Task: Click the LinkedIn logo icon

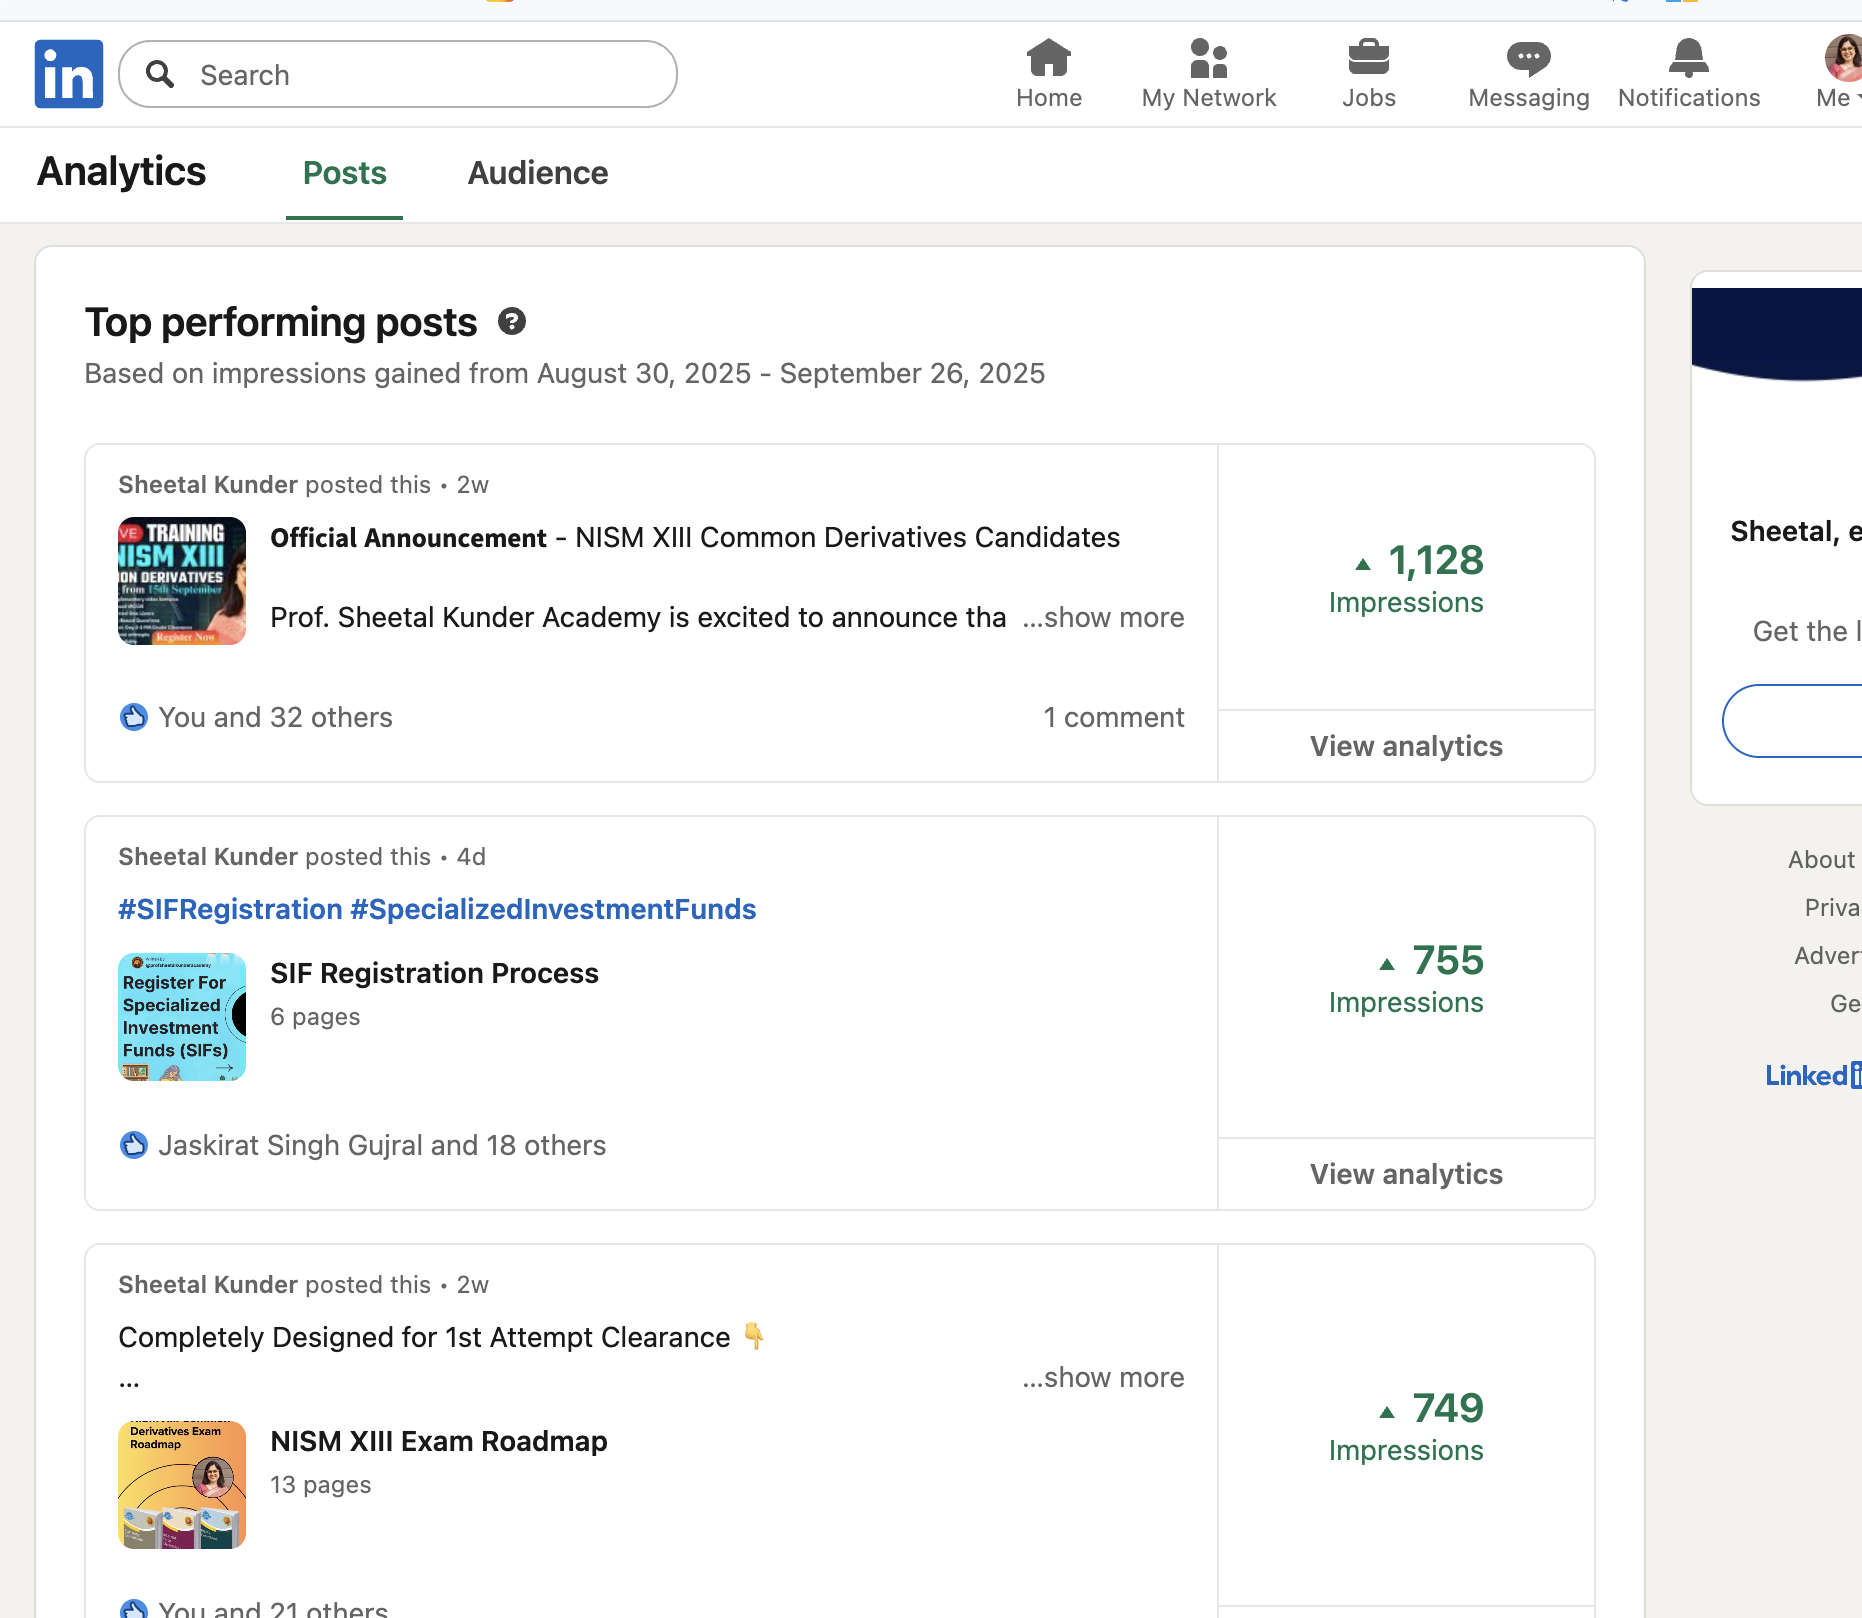Action: coord(69,74)
